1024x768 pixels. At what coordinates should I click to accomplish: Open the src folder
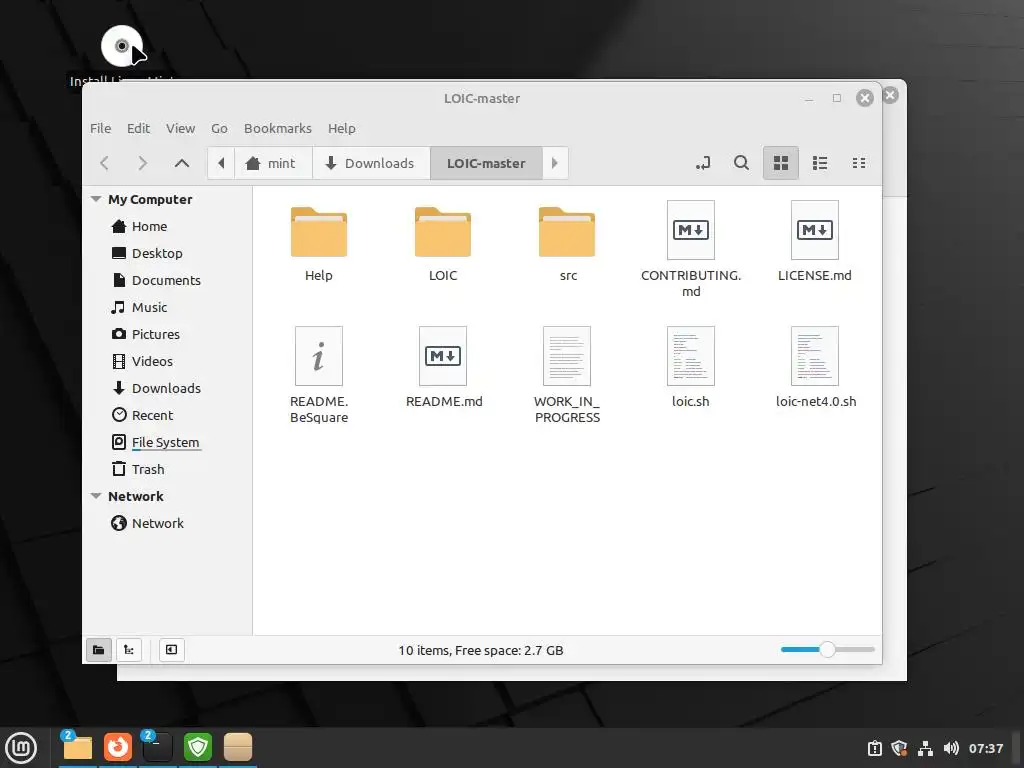[x=567, y=243]
